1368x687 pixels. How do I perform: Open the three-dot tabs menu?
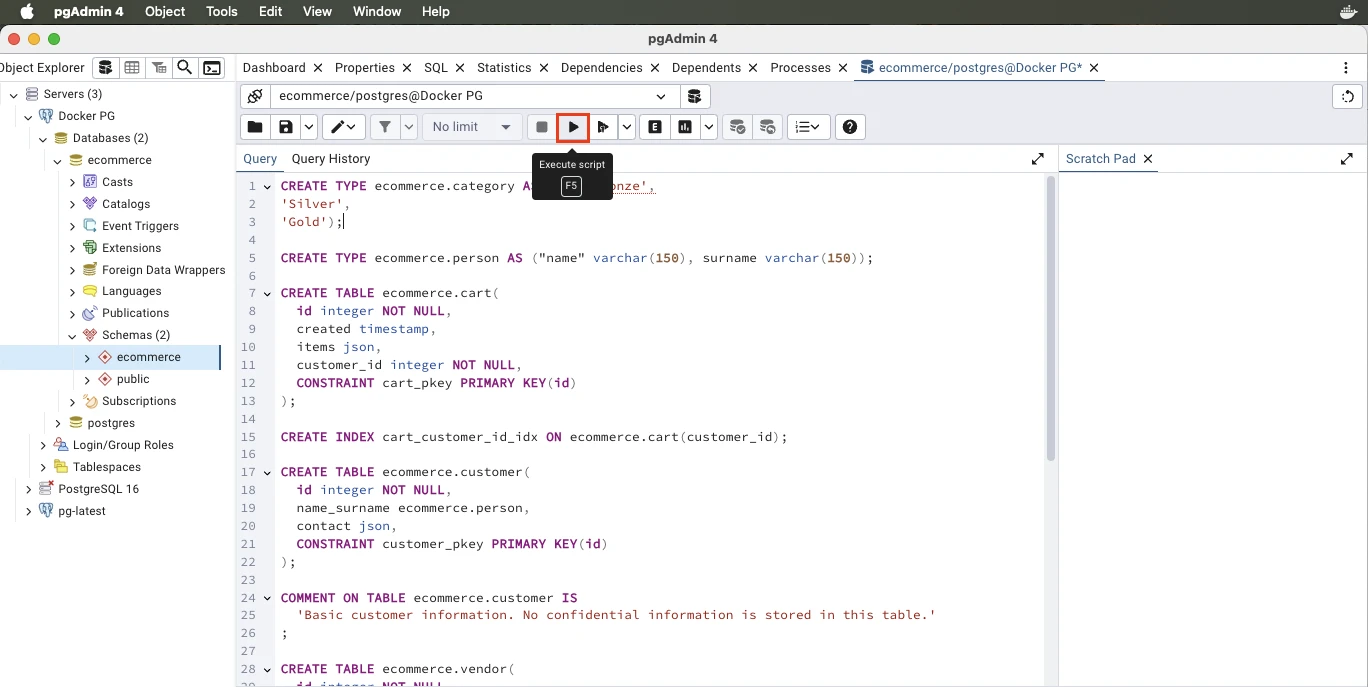click(1346, 68)
